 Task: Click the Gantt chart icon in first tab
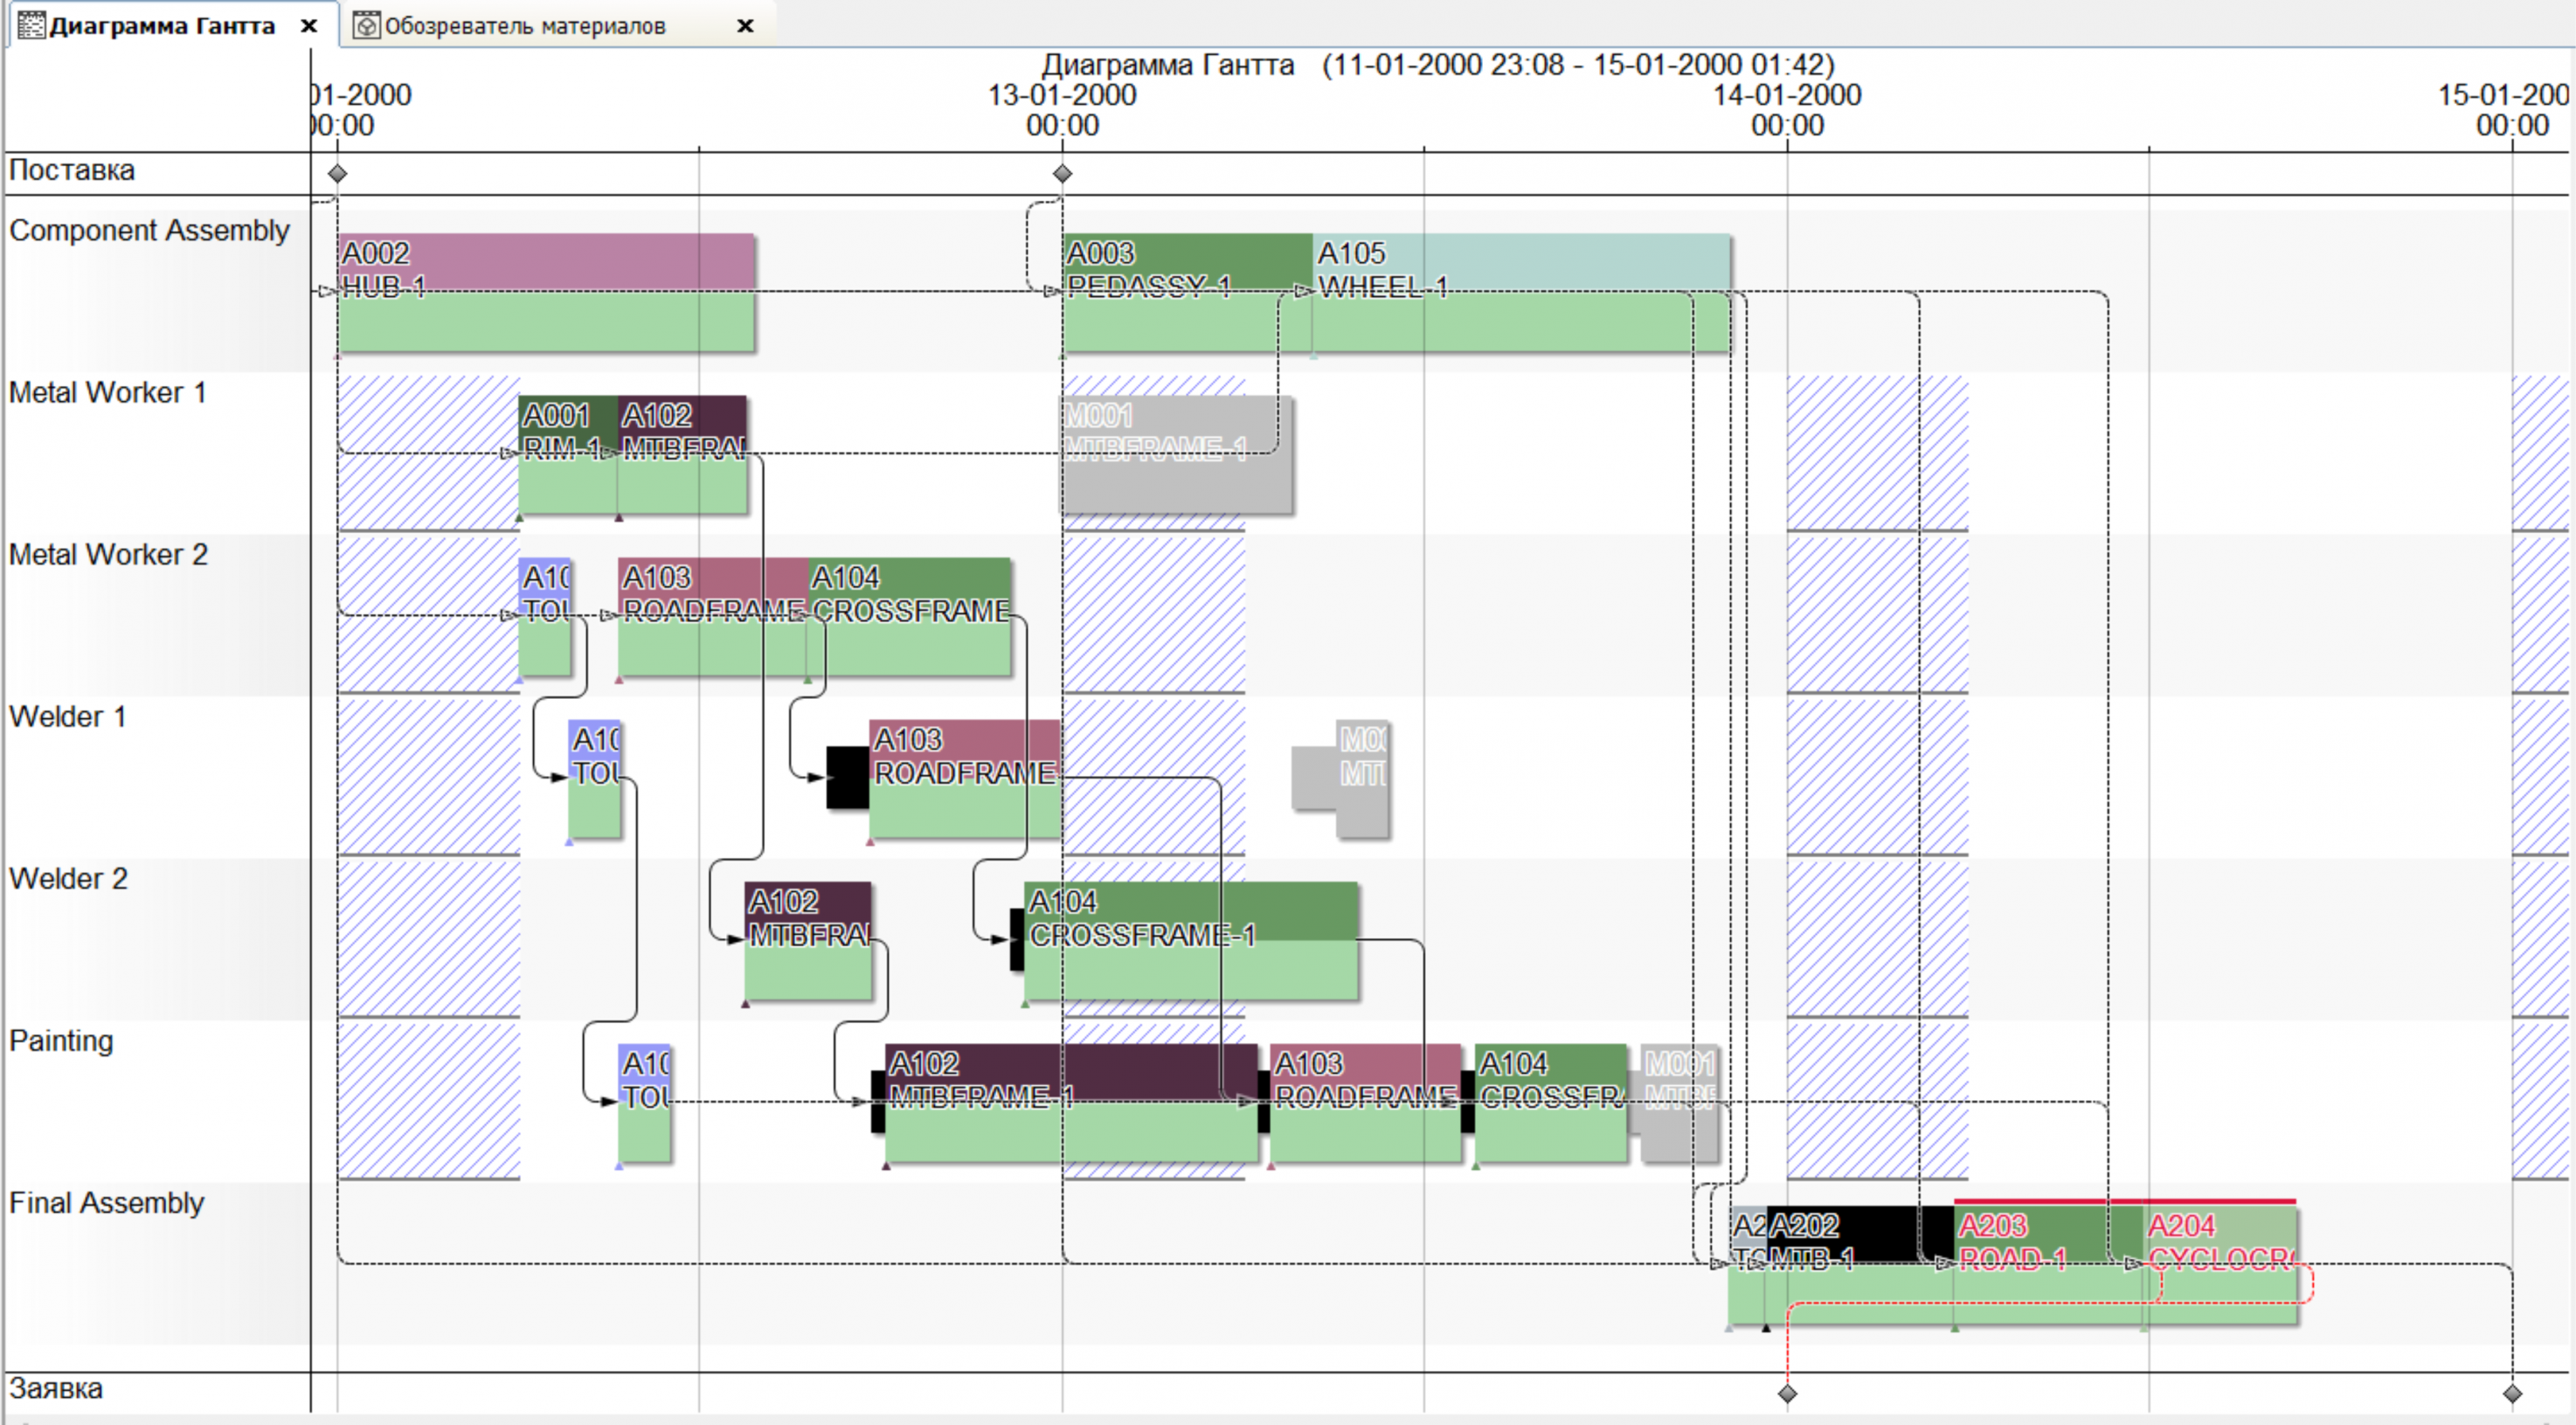coord(32,26)
